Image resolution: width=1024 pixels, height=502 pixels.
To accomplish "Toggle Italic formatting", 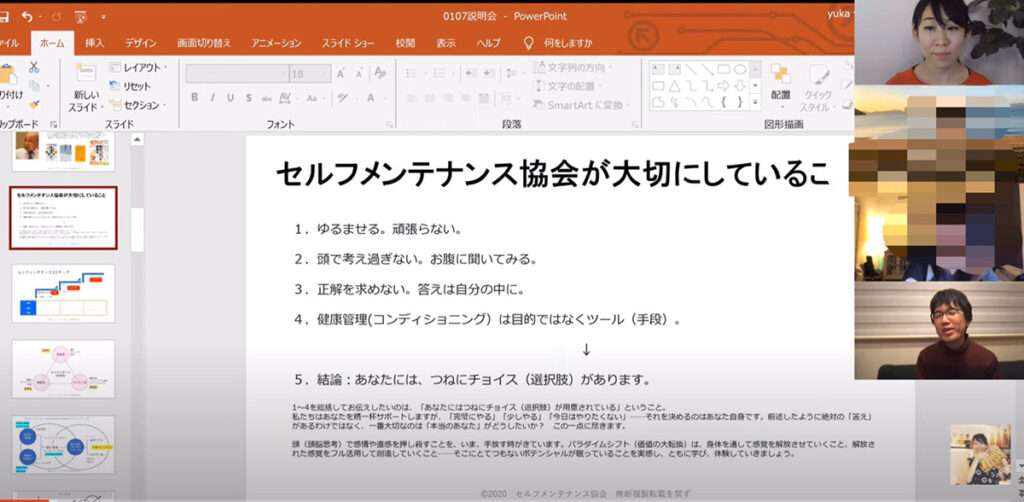I will [212, 98].
